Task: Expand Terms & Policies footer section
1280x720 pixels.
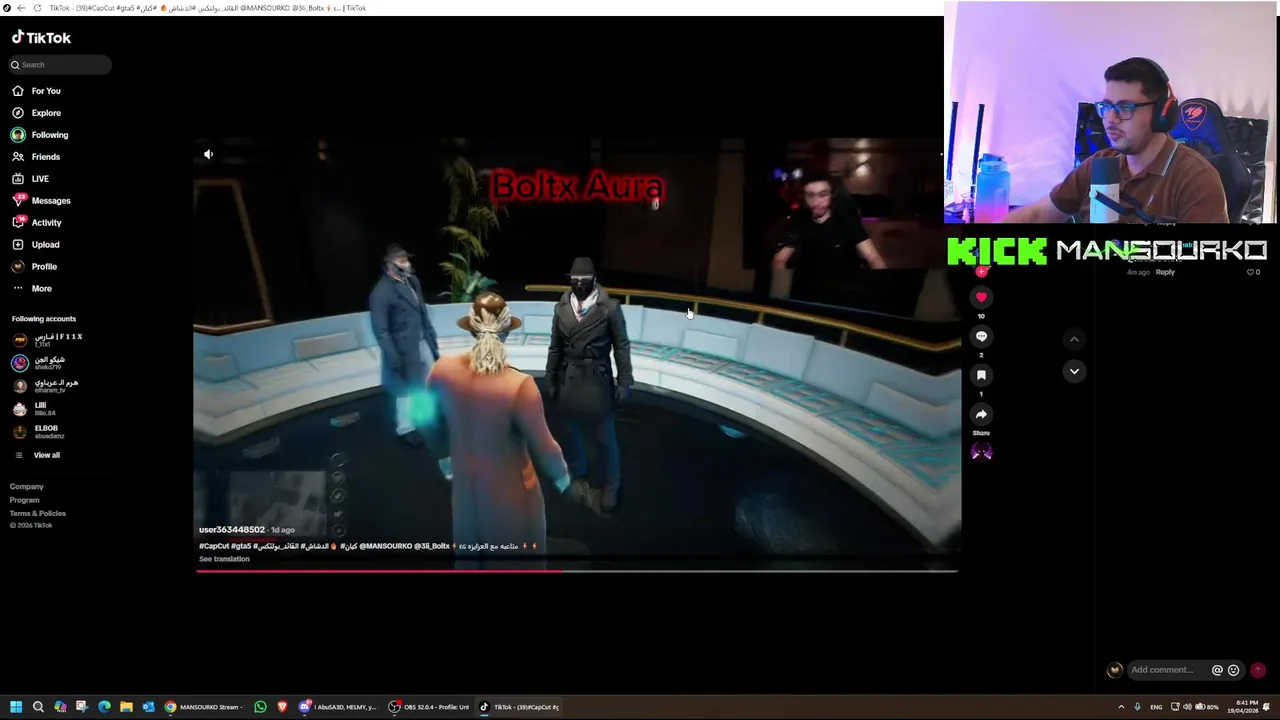Action: tap(38, 513)
